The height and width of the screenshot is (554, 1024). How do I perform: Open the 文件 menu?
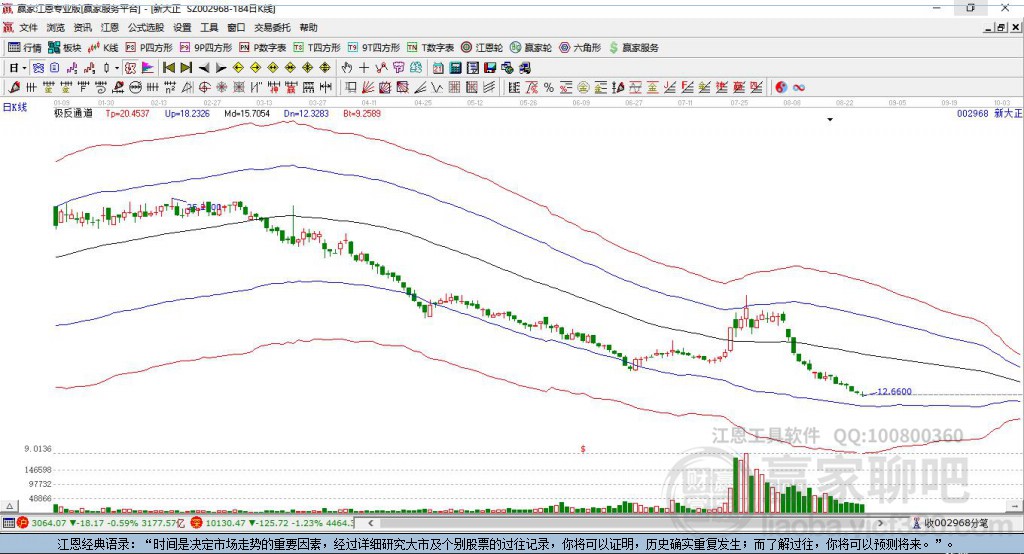tap(28, 27)
